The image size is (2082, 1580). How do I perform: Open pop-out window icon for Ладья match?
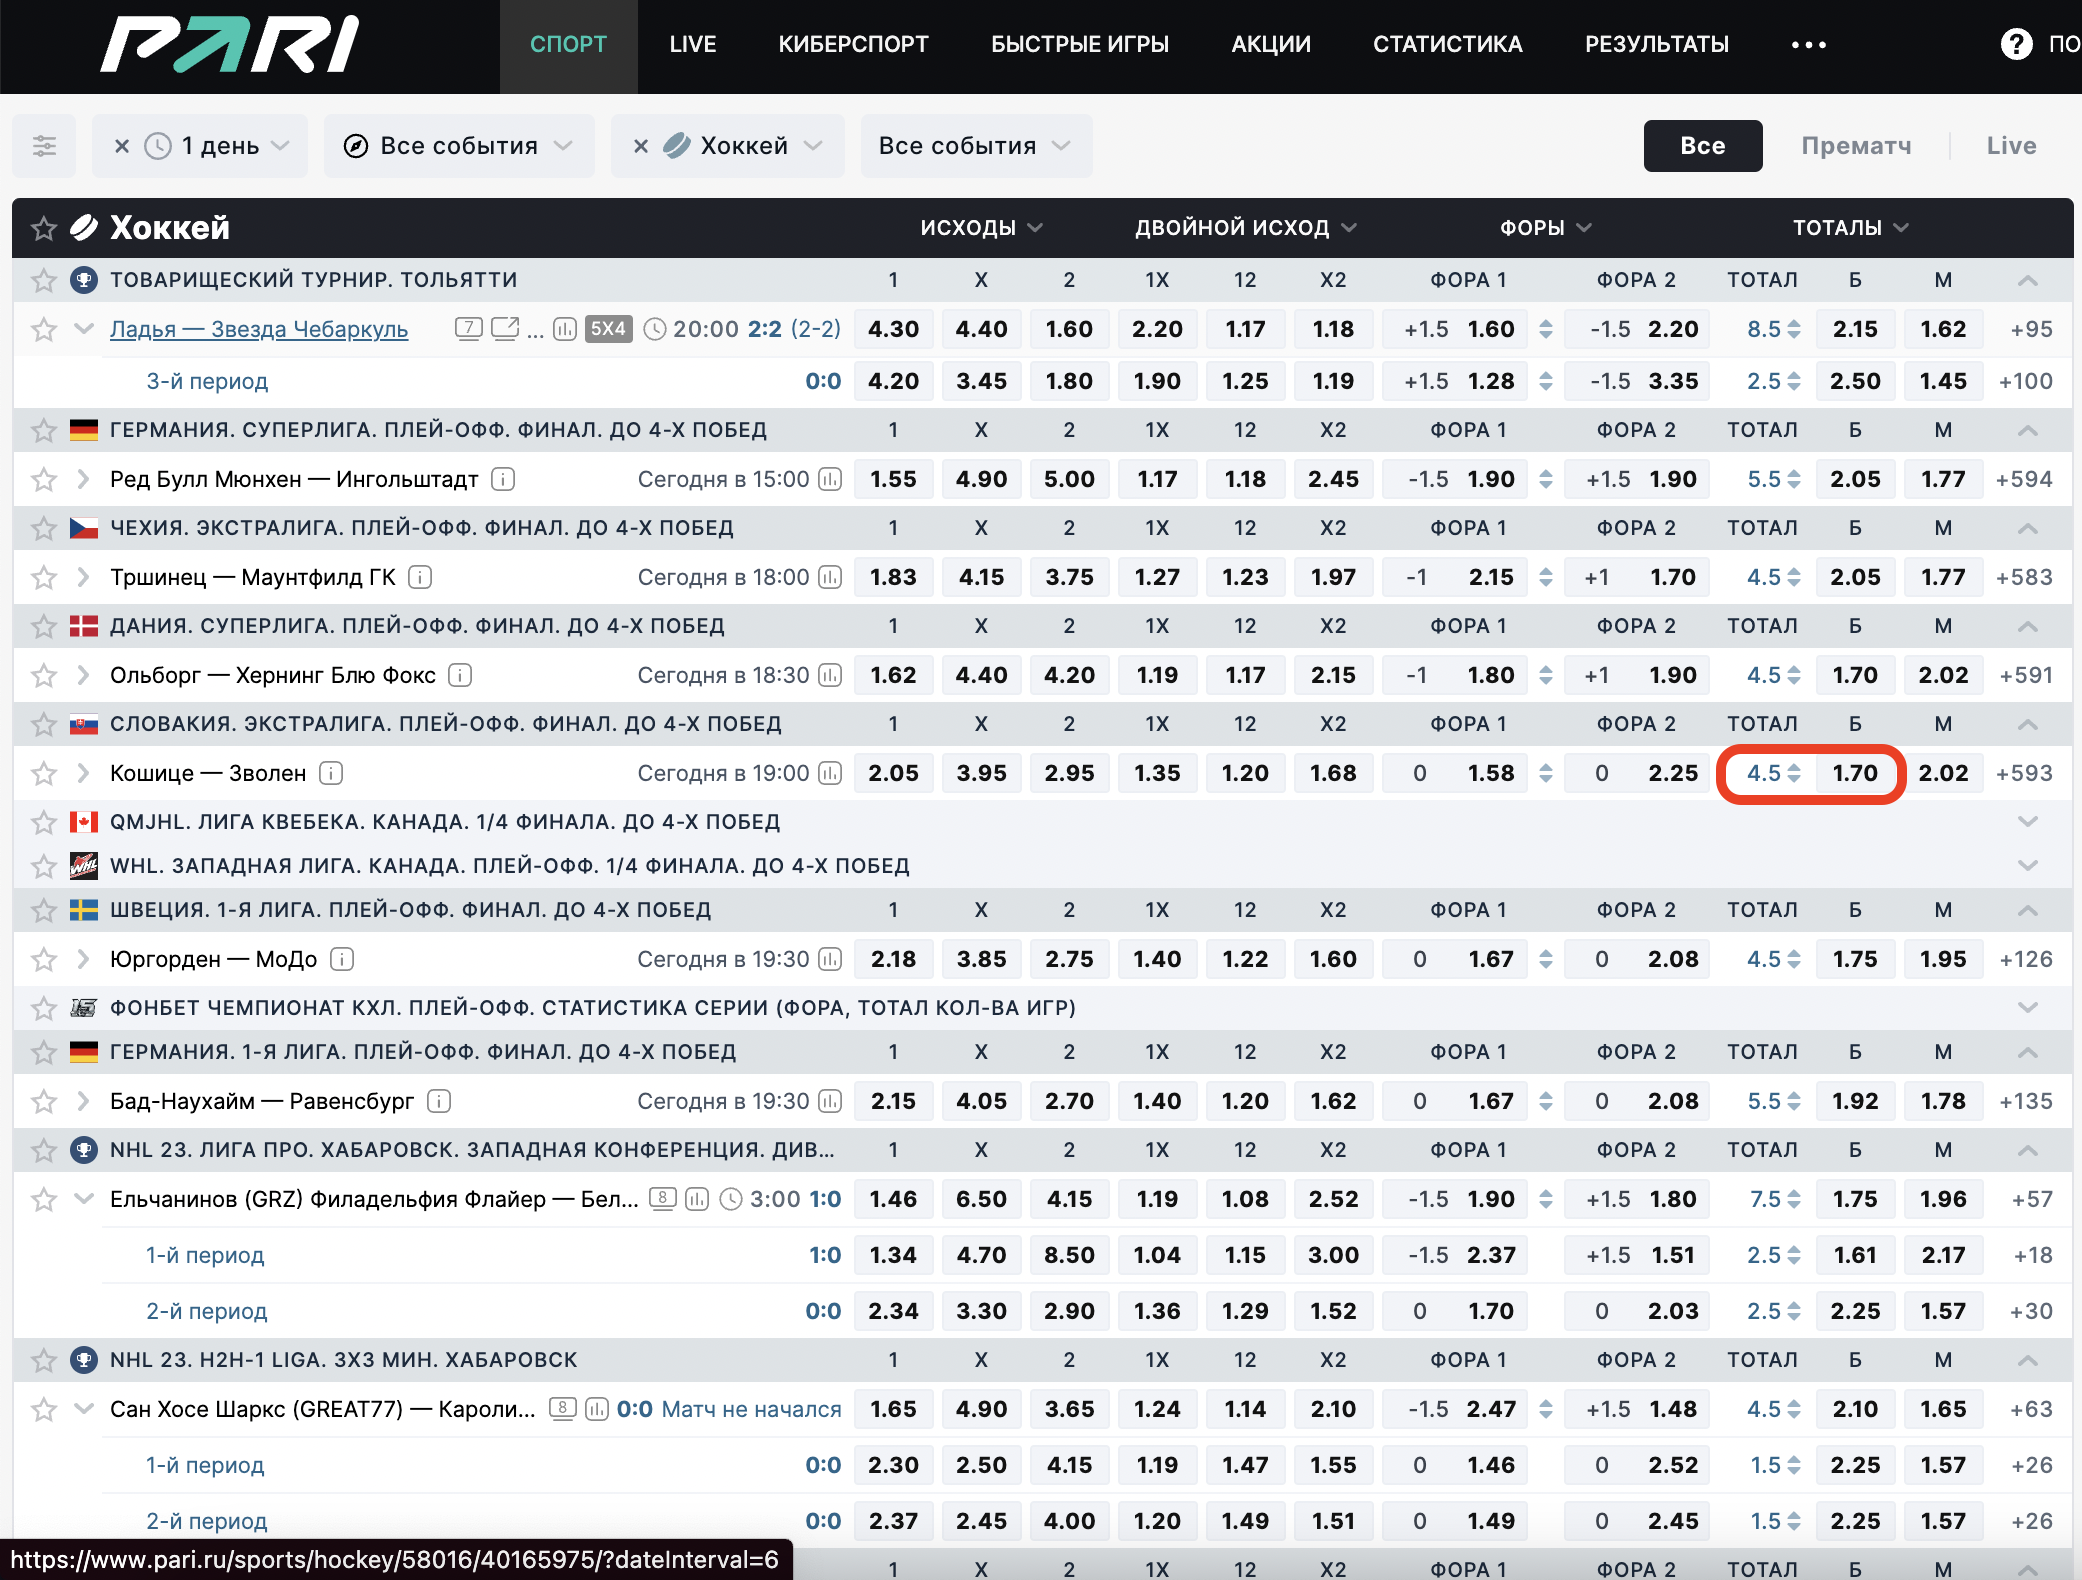[x=505, y=328]
